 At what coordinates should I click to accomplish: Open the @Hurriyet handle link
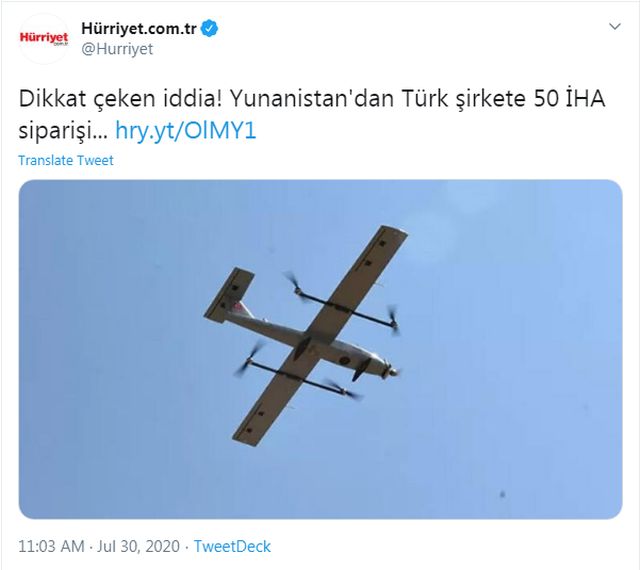tap(117, 49)
